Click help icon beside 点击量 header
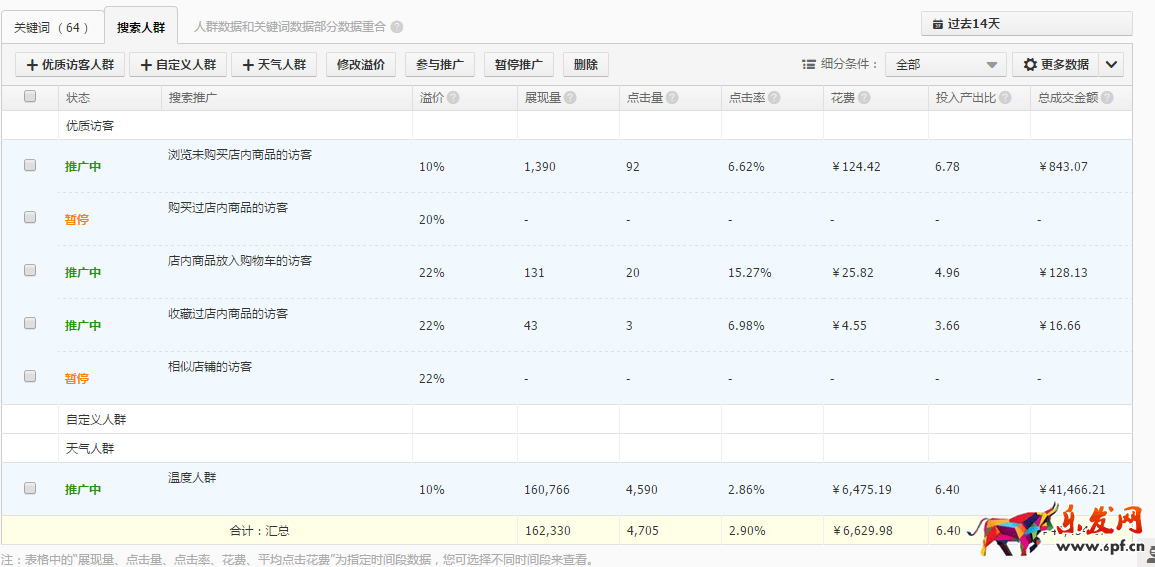 [672, 98]
